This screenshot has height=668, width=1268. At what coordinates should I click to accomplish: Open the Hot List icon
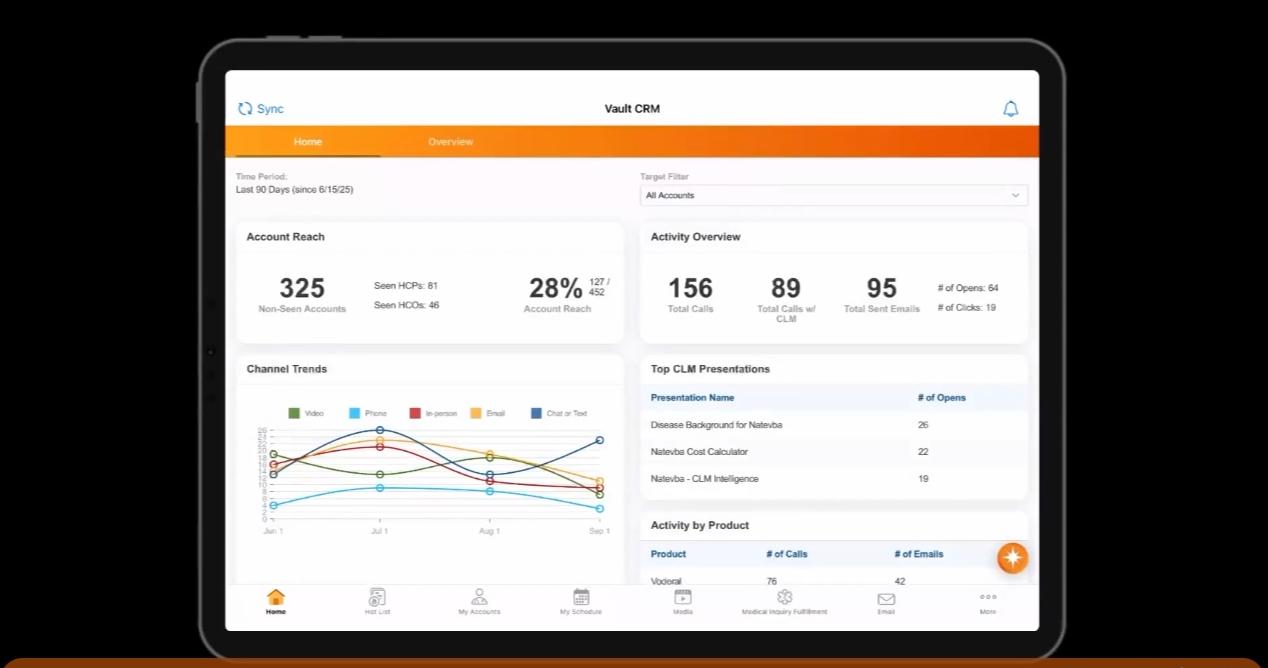[x=377, y=598]
